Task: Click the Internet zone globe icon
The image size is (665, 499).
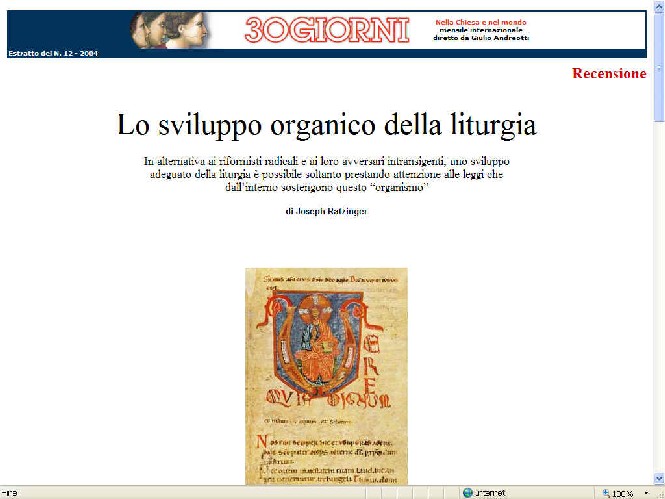Action: 467,493
